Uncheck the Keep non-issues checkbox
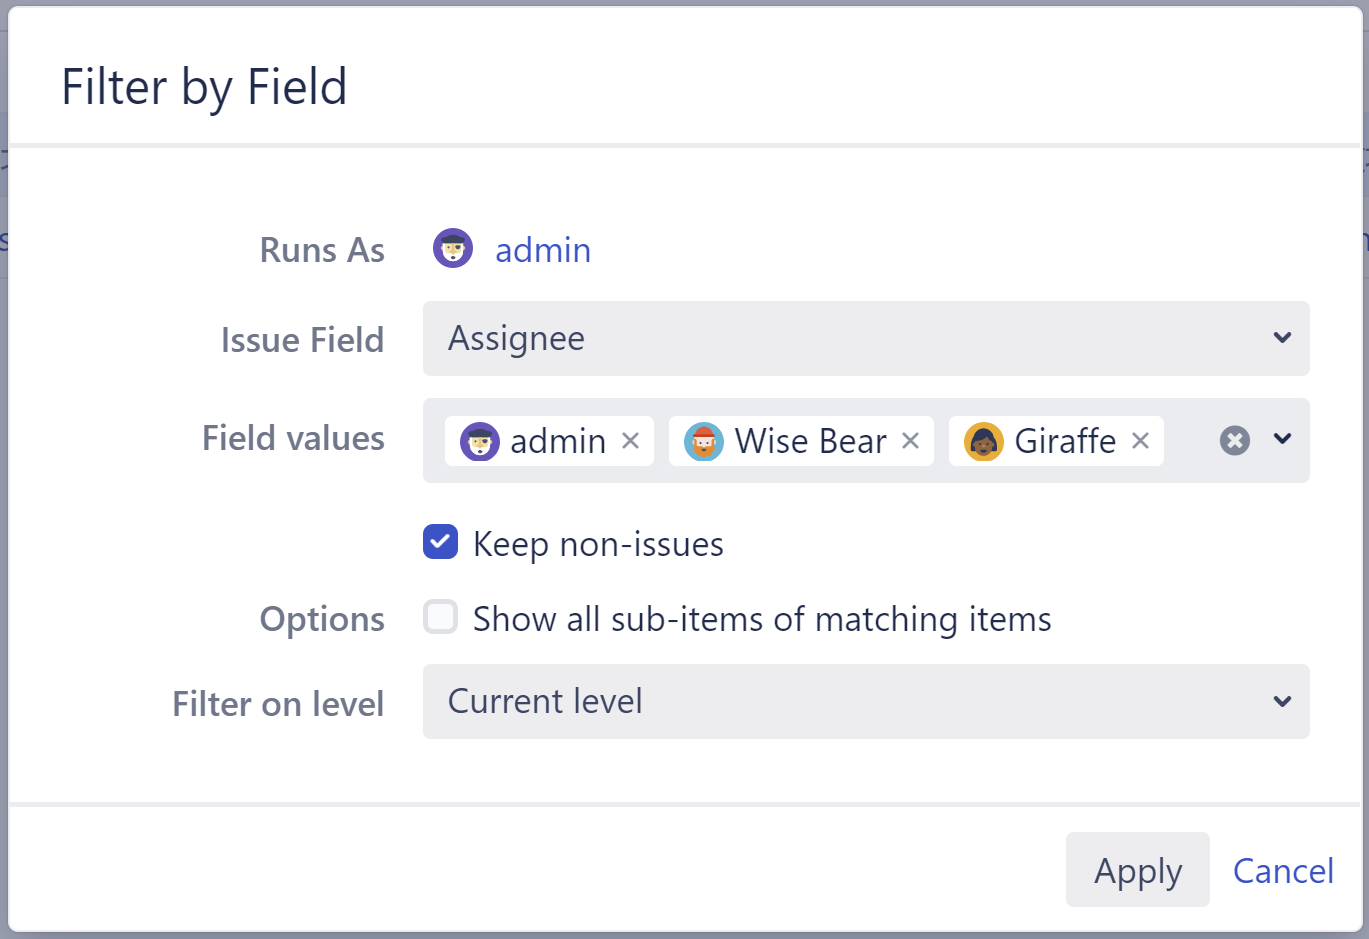 [440, 542]
